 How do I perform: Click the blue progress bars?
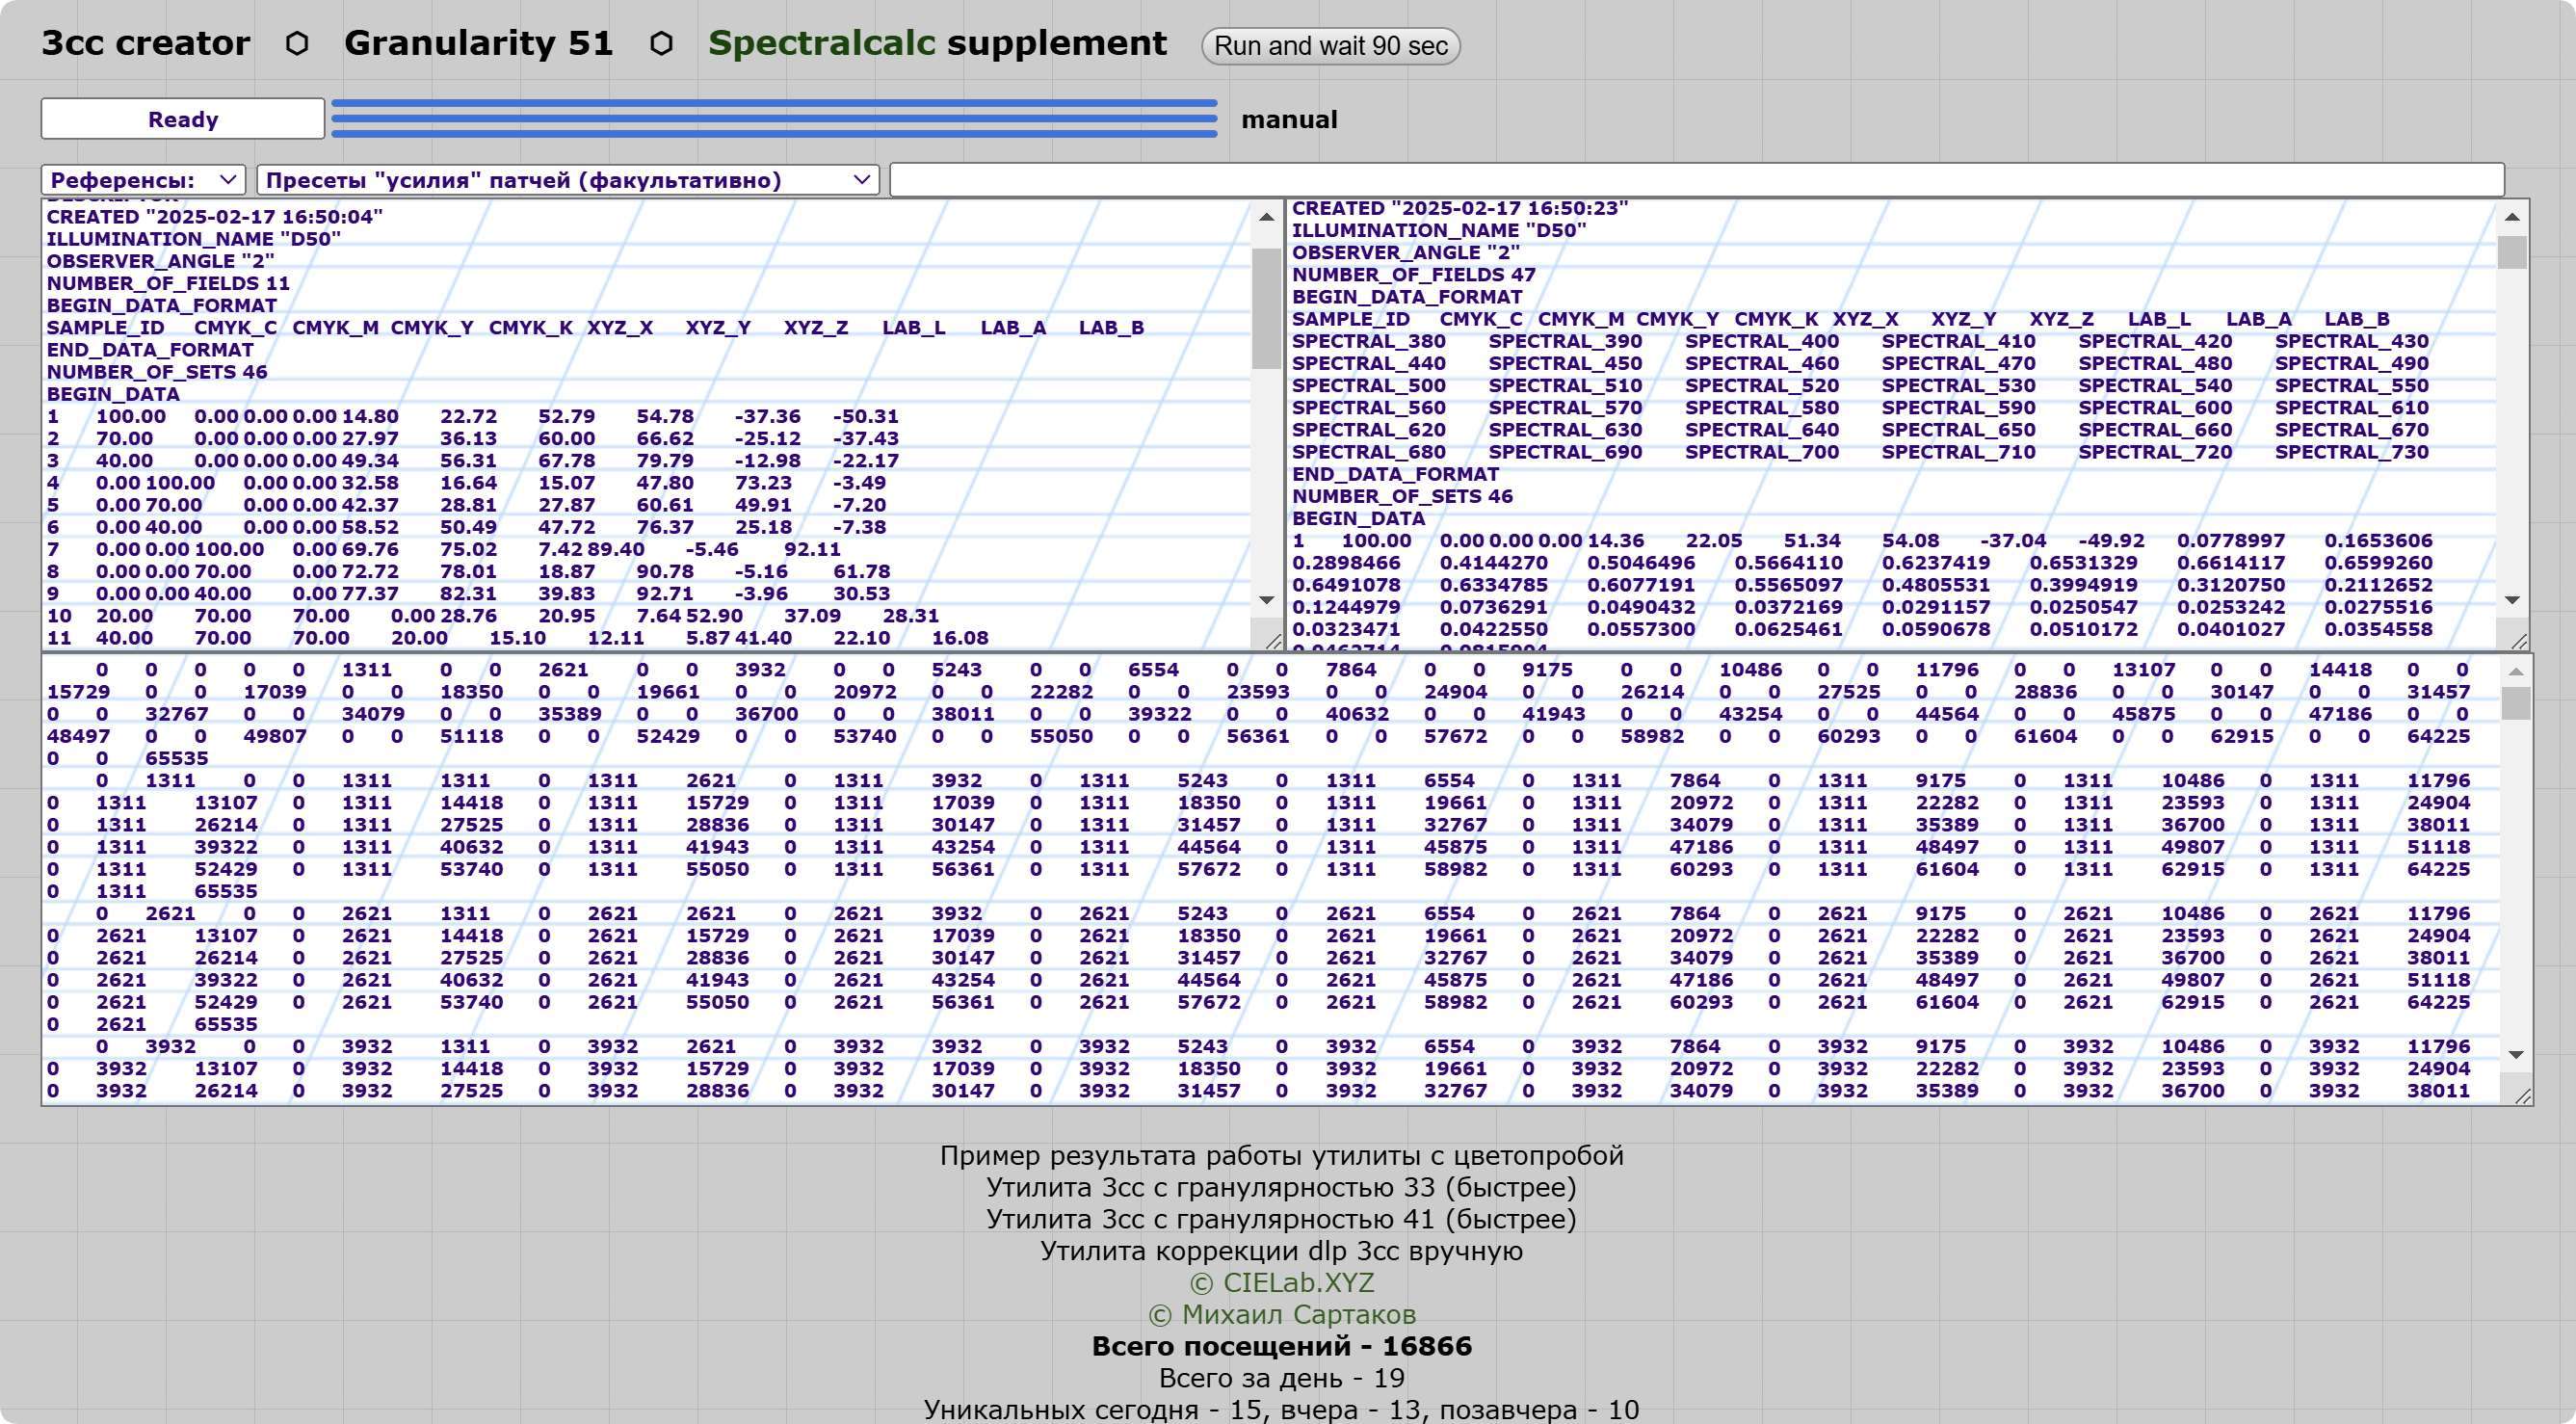[x=773, y=118]
